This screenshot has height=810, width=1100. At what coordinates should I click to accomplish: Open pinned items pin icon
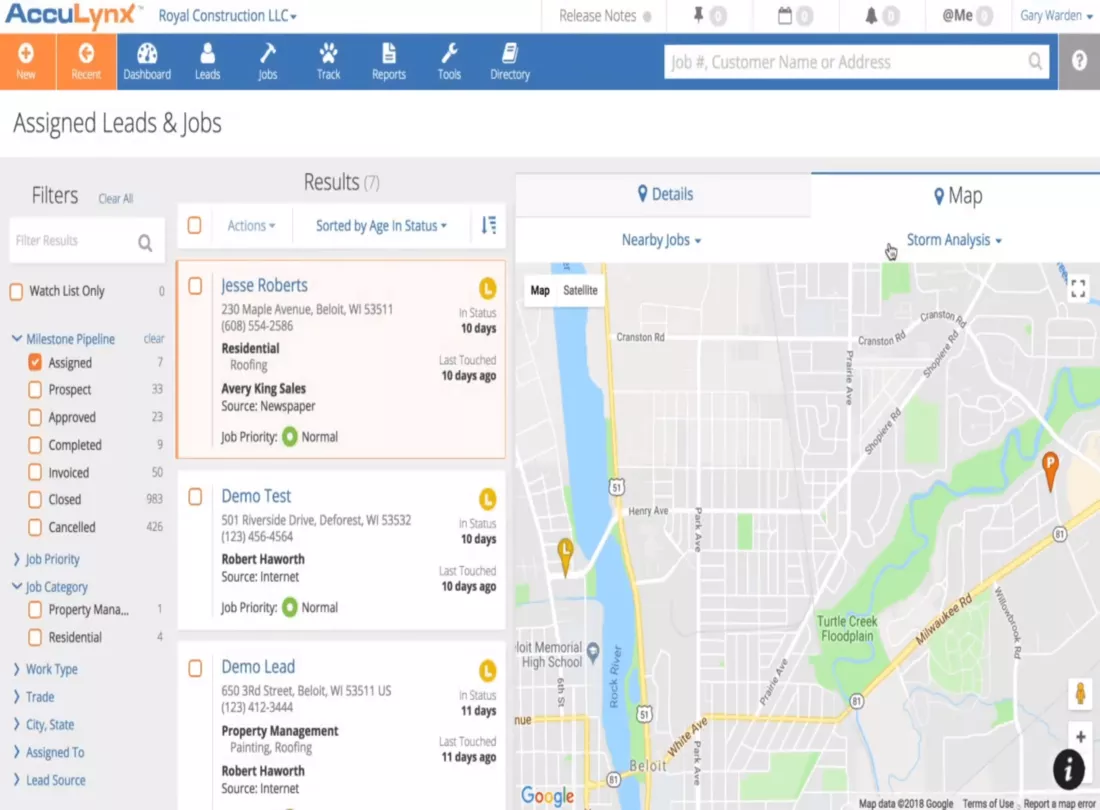tap(698, 15)
